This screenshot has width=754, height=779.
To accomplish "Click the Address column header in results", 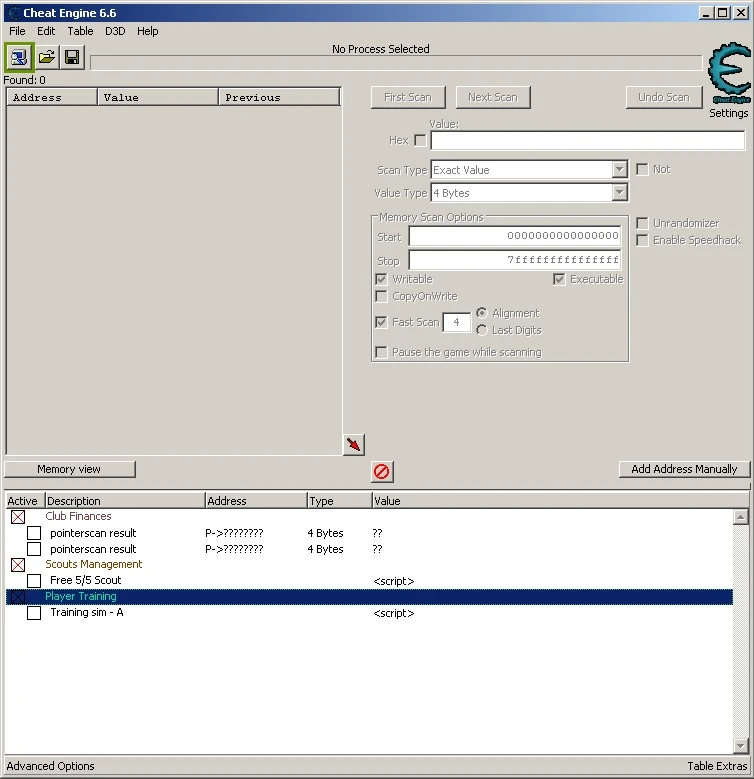I will tap(52, 97).
